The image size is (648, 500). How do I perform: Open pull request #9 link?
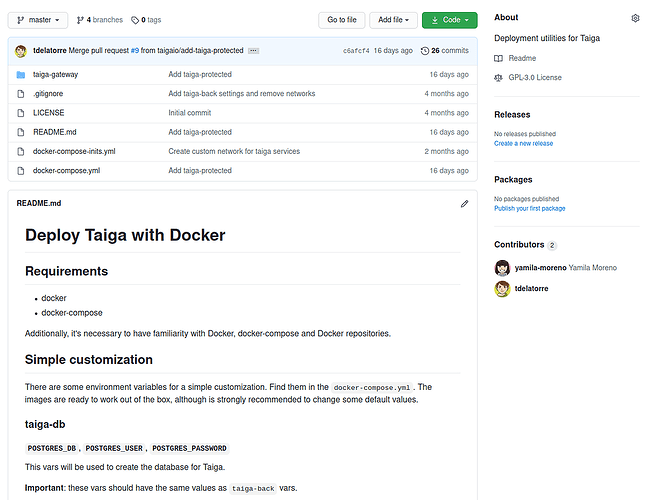pyautogui.click(x=135, y=50)
